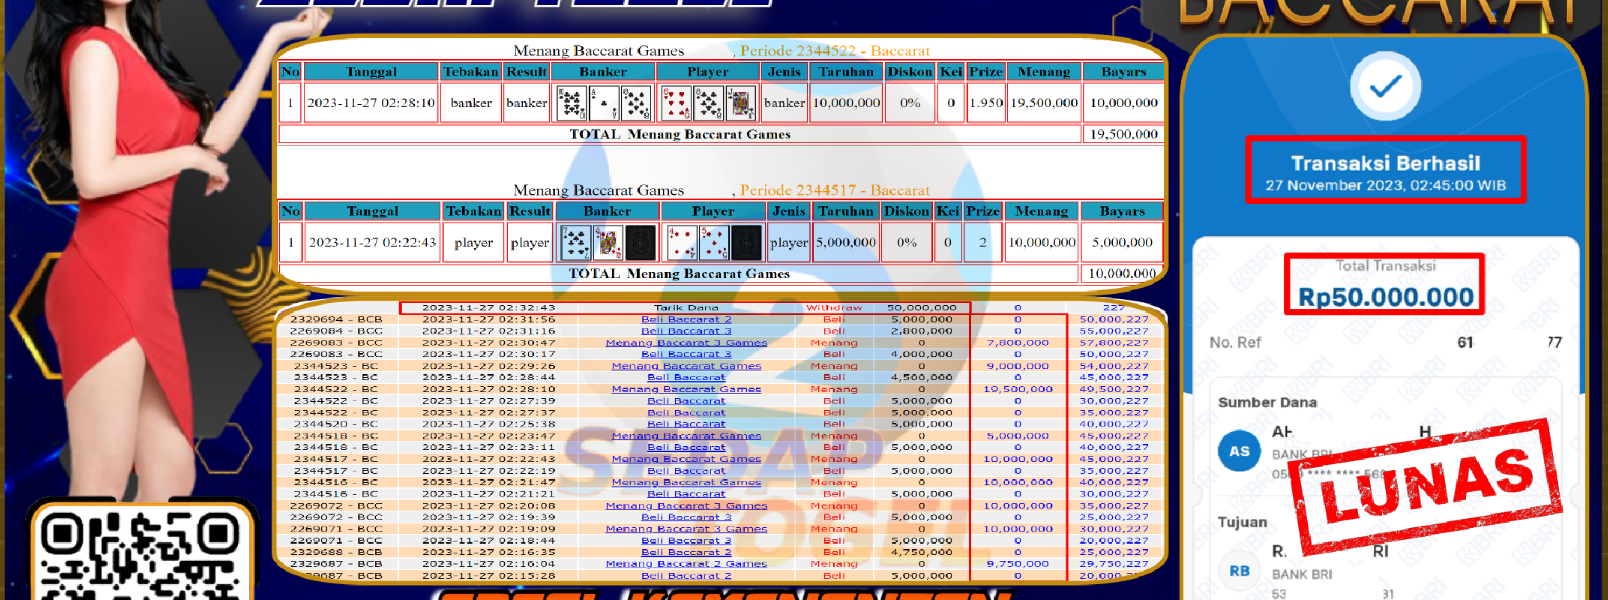Open Menang Baccarat 3 Games link at 02:30:47
This screenshot has height=600, width=1608.
click(686, 343)
